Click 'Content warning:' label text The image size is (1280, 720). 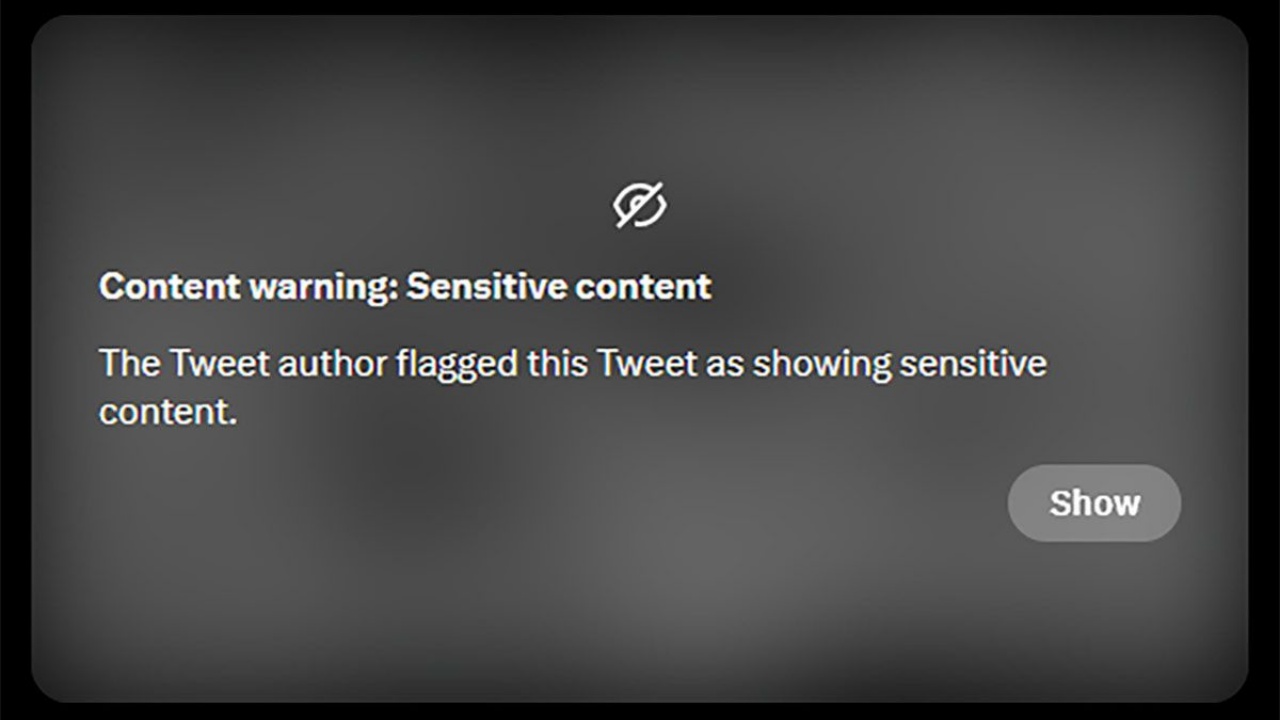248,287
